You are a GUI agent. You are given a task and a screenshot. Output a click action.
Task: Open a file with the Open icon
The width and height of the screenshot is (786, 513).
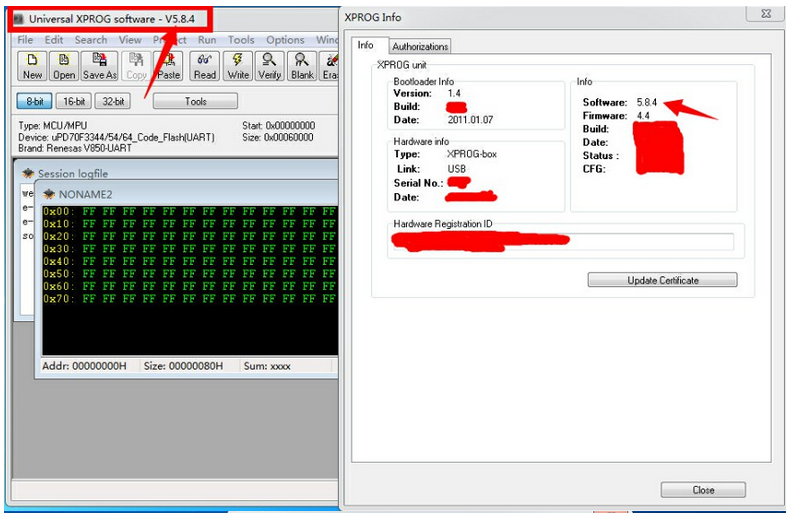pos(64,66)
